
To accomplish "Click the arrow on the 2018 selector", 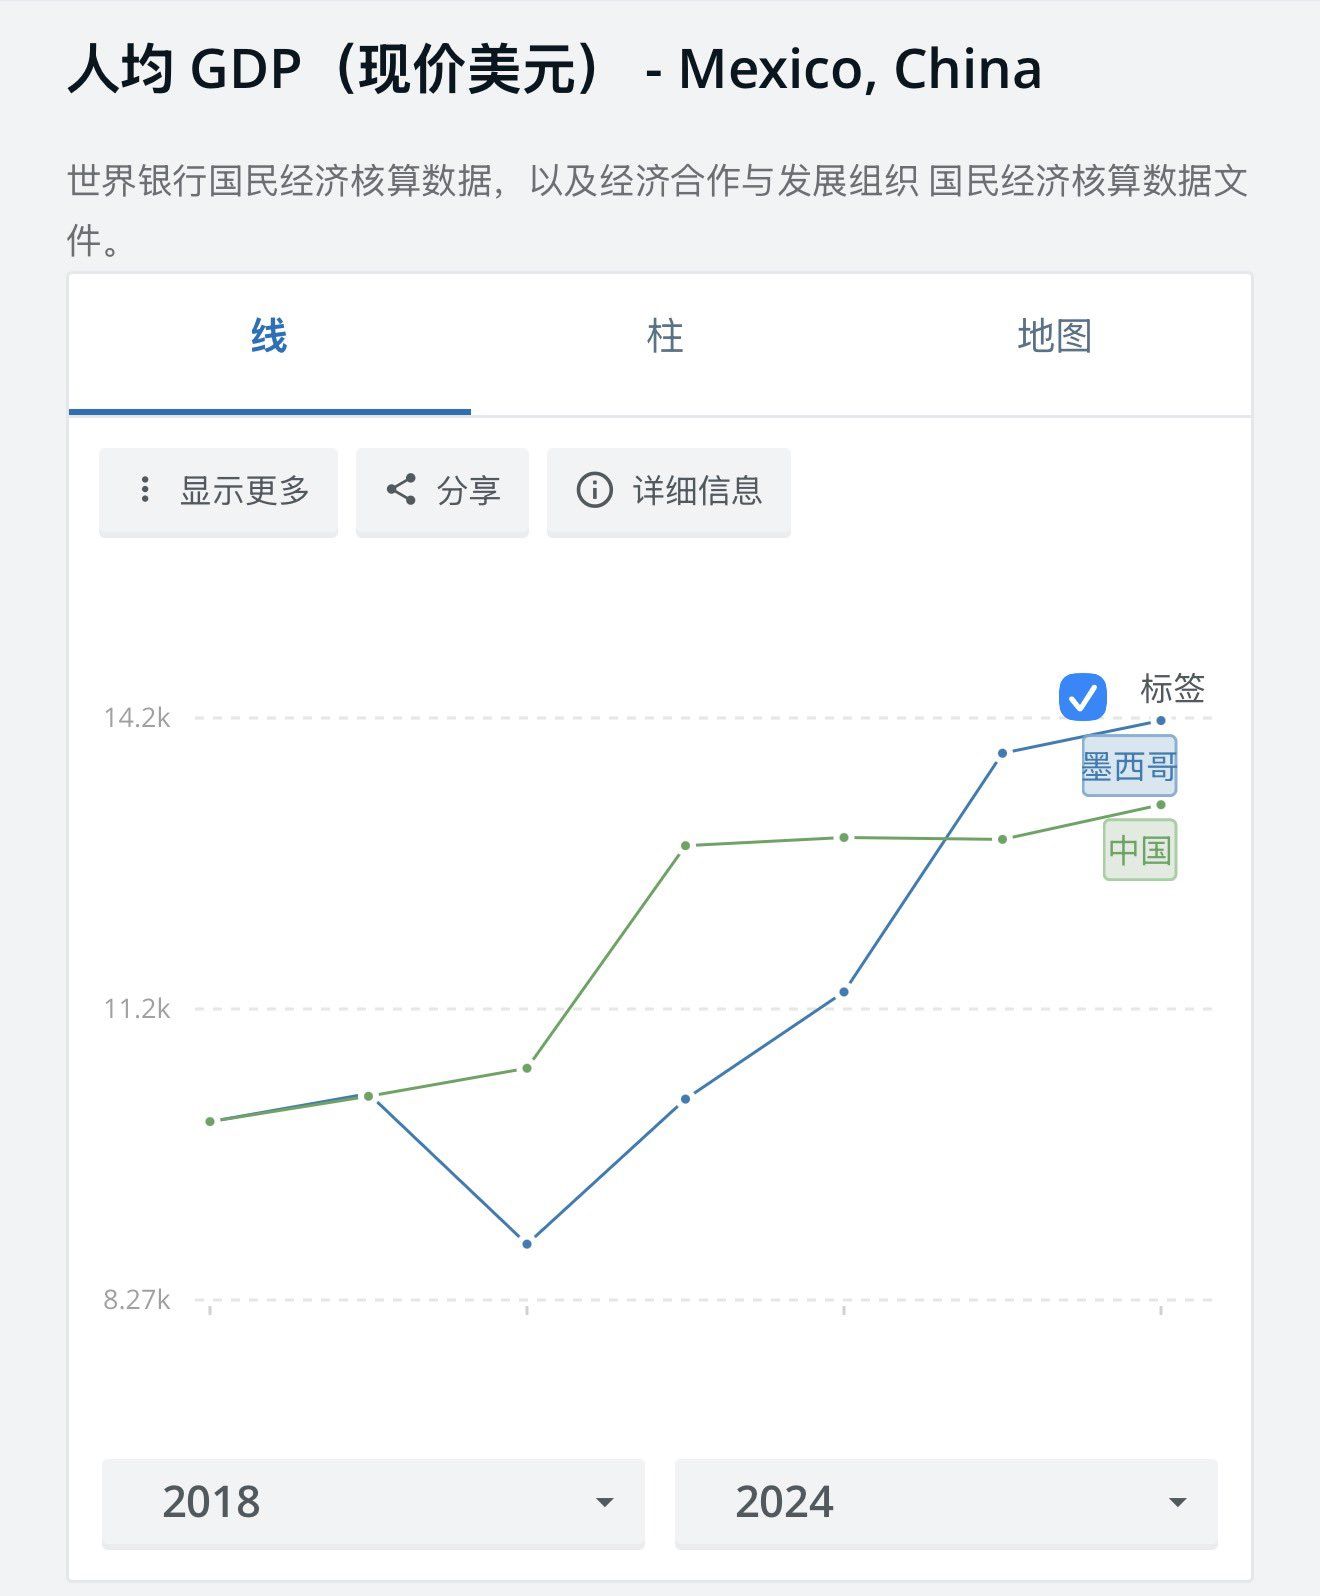I will 604,1502.
